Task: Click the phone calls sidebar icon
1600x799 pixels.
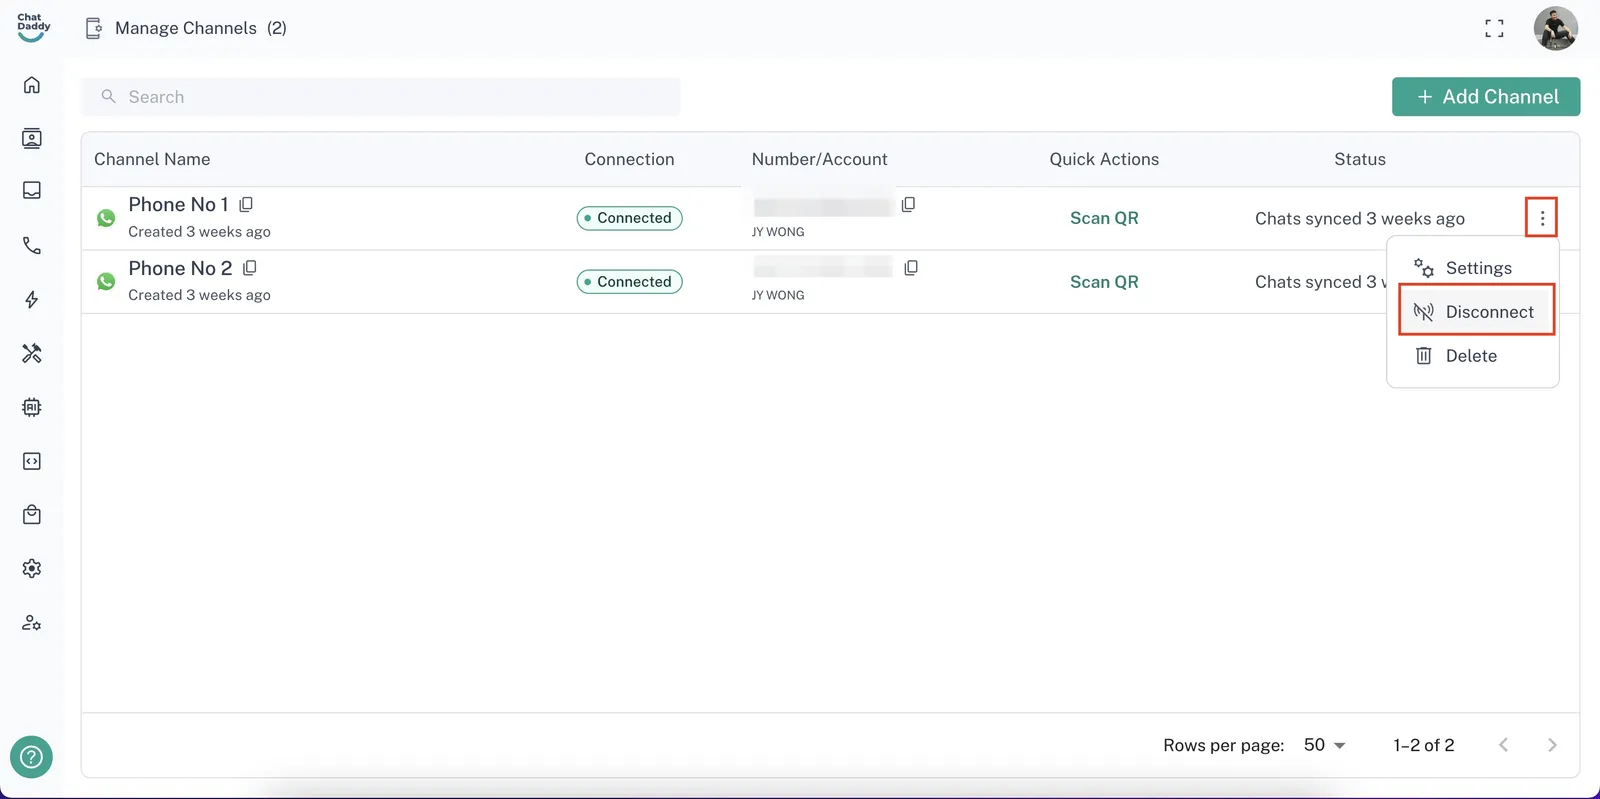Action: (32, 245)
